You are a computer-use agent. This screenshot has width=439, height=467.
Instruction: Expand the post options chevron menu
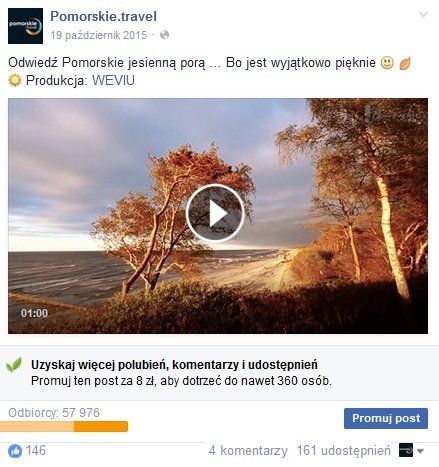[x=423, y=14]
